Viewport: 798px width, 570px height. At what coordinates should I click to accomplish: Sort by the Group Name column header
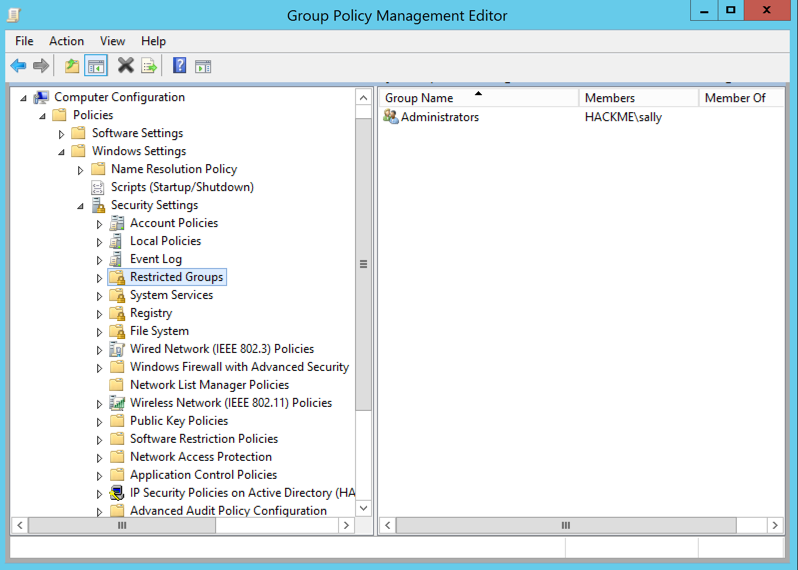(420, 98)
